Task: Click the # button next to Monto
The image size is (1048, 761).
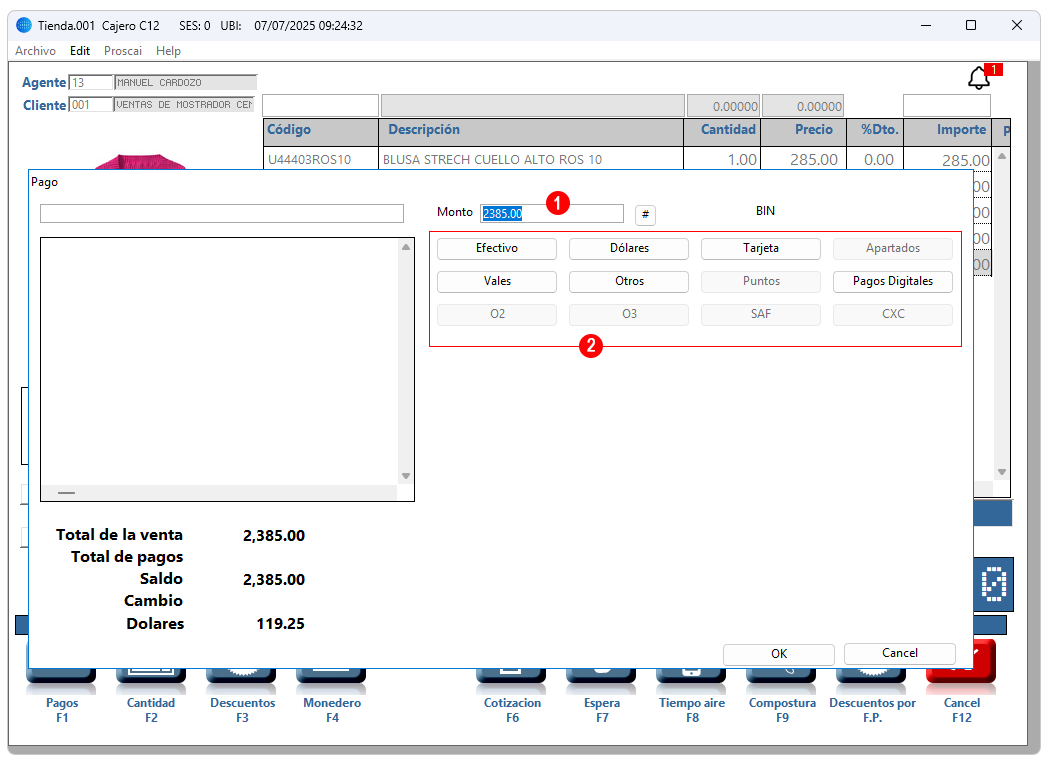Action: pyautogui.click(x=645, y=214)
